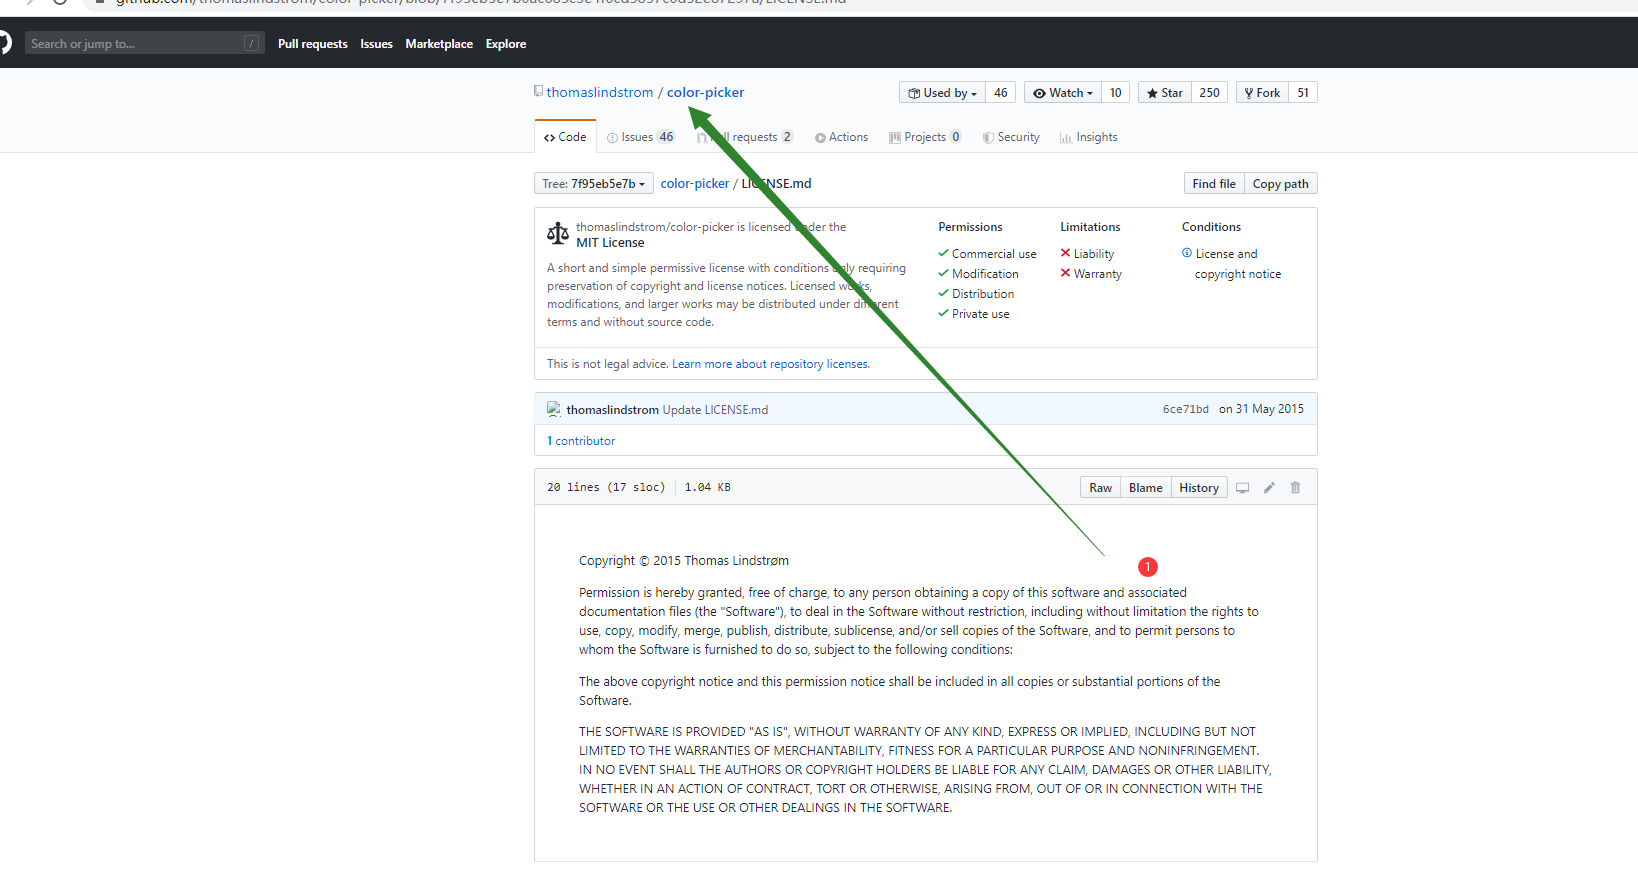Open Pull requests in the top navigation
Screen dimensions: 1638x890
313,44
